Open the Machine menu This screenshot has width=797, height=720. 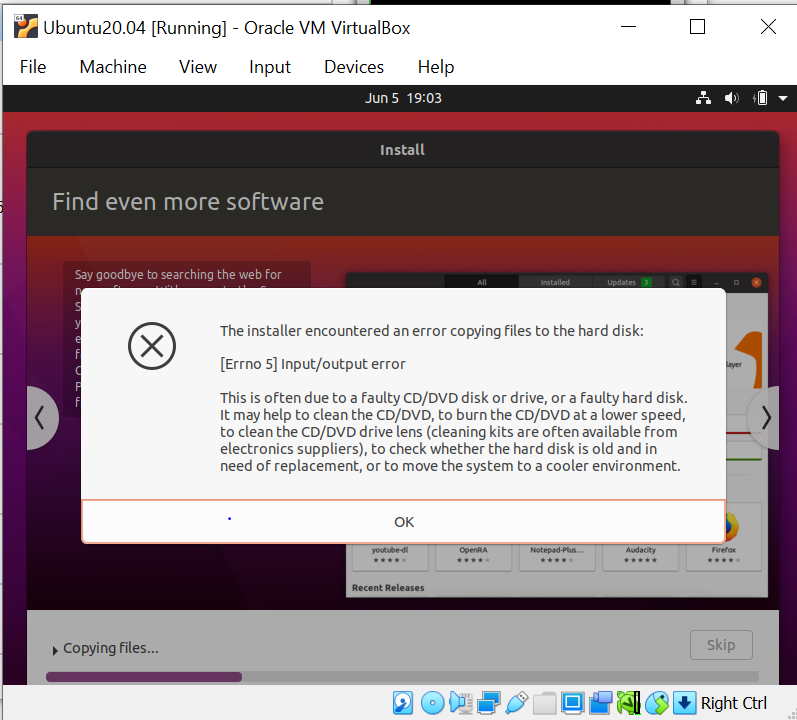[113, 67]
